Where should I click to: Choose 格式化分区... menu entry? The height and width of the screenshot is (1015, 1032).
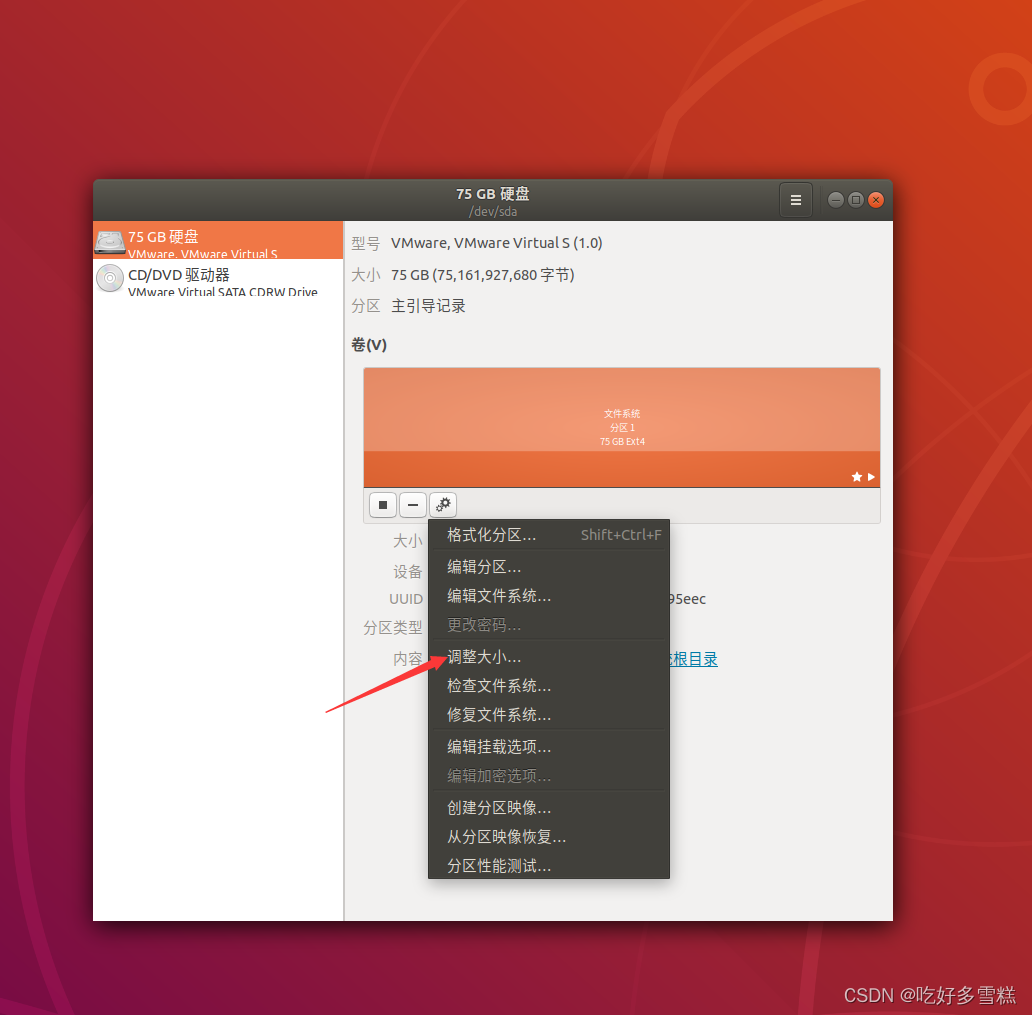pos(549,535)
